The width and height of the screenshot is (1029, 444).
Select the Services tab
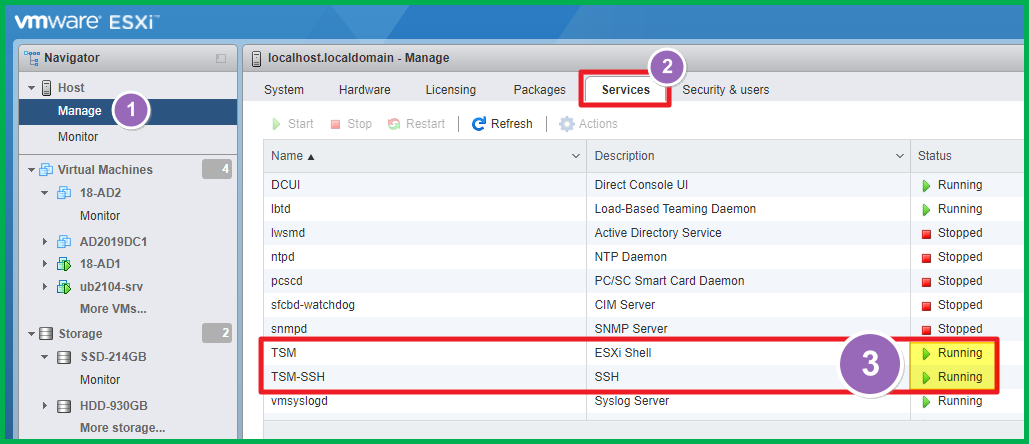pos(625,90)
